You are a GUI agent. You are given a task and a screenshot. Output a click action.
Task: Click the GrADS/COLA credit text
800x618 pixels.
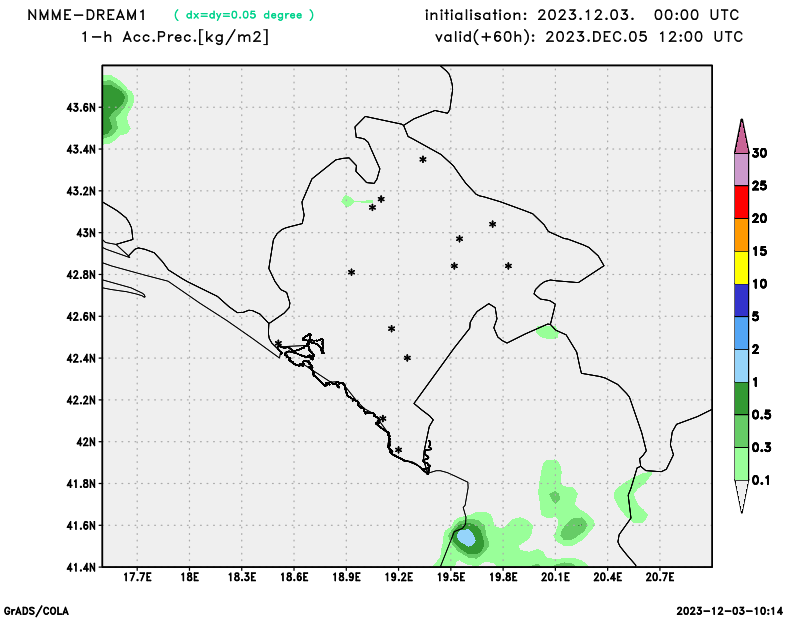tap(36, 611)
